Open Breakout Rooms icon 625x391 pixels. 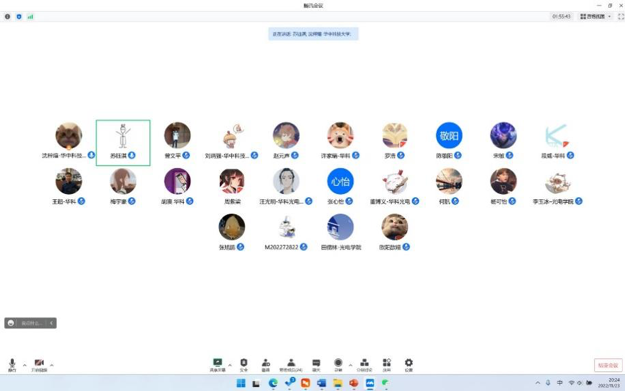[x=364, y=364]
